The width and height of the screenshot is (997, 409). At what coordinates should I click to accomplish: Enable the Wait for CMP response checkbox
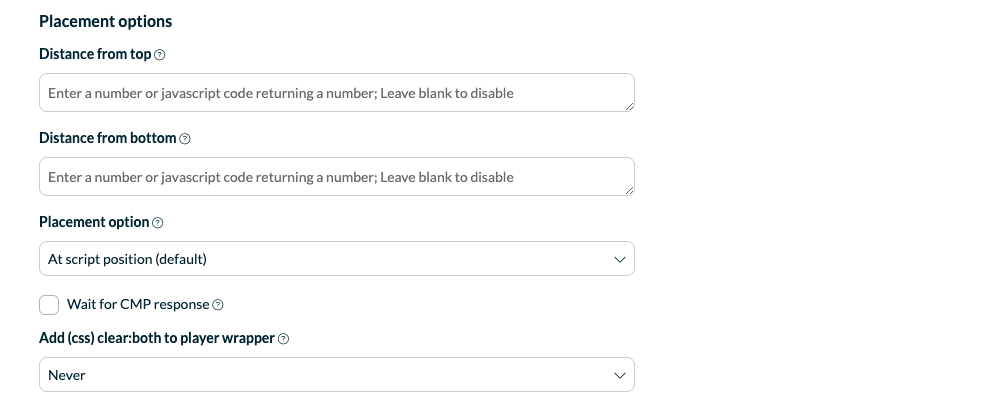[x=49, y=305]
